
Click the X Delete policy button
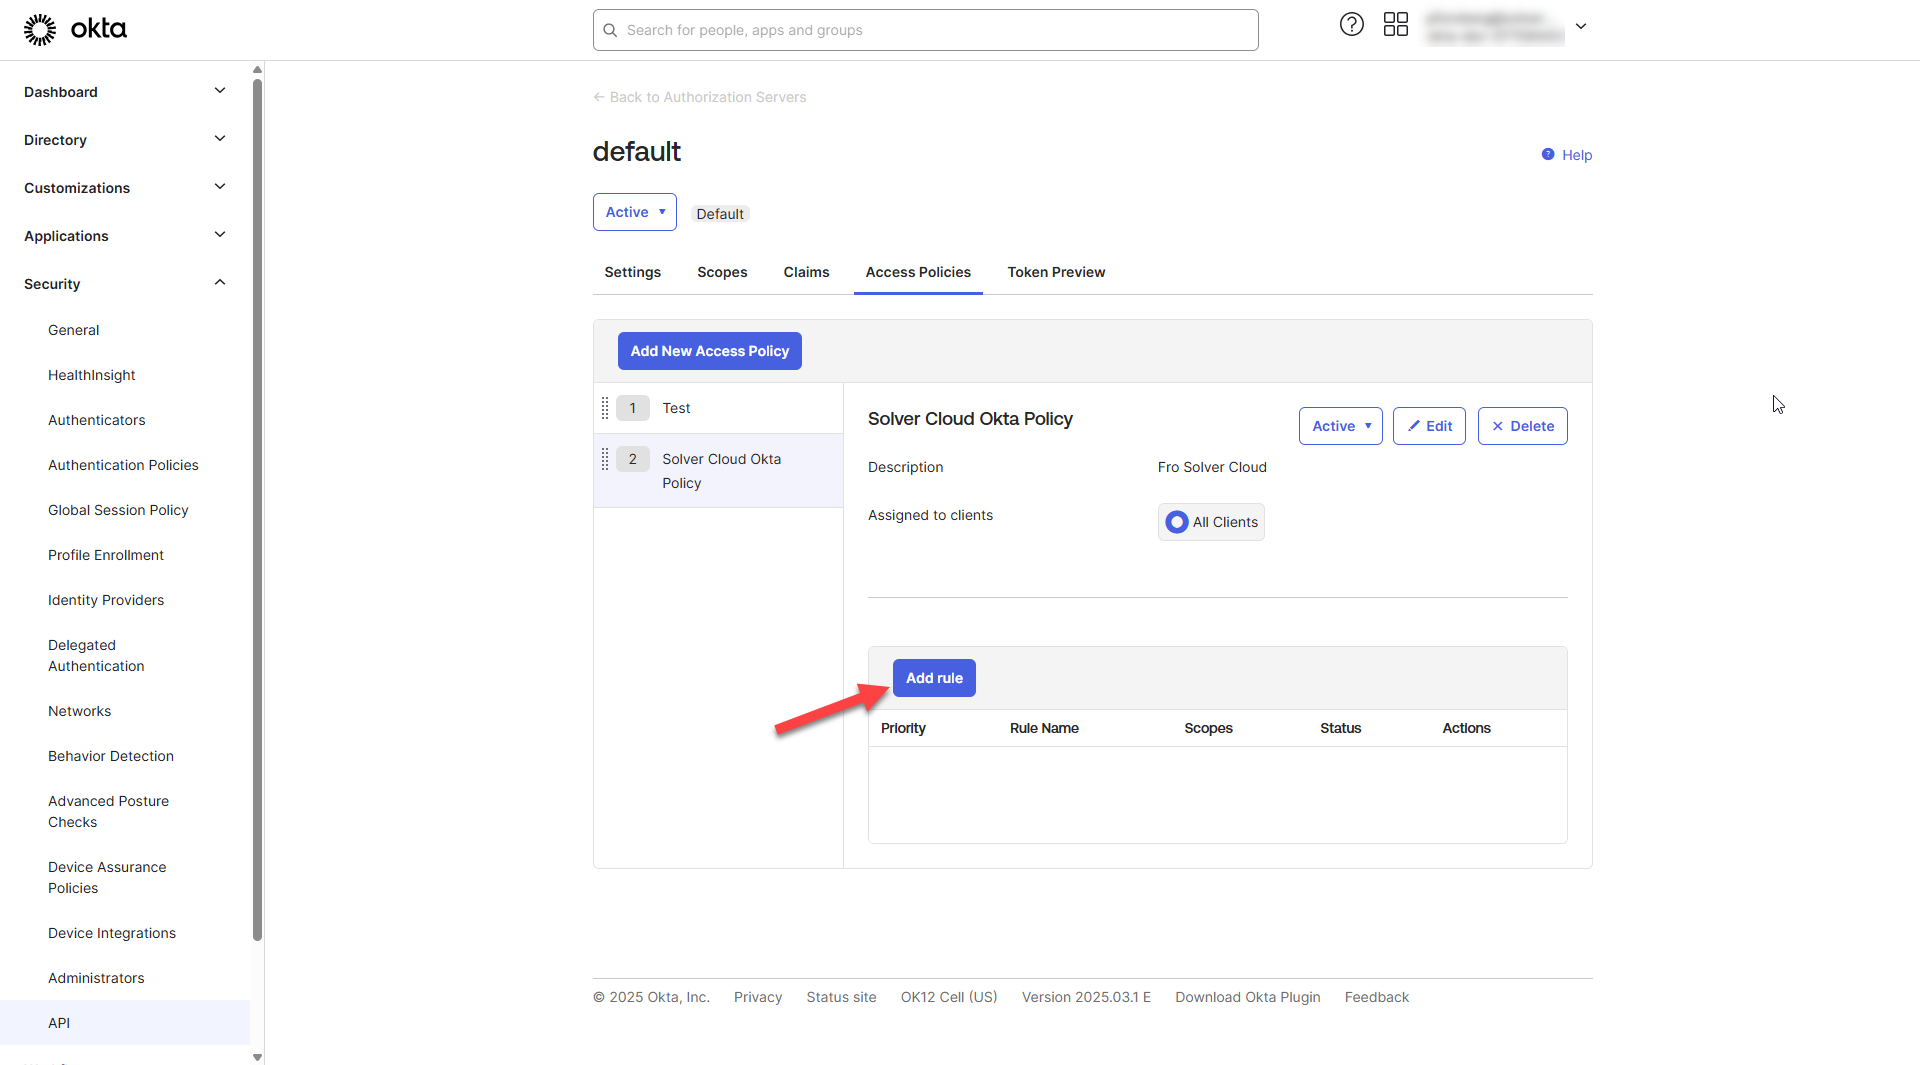pos(1522,426)
